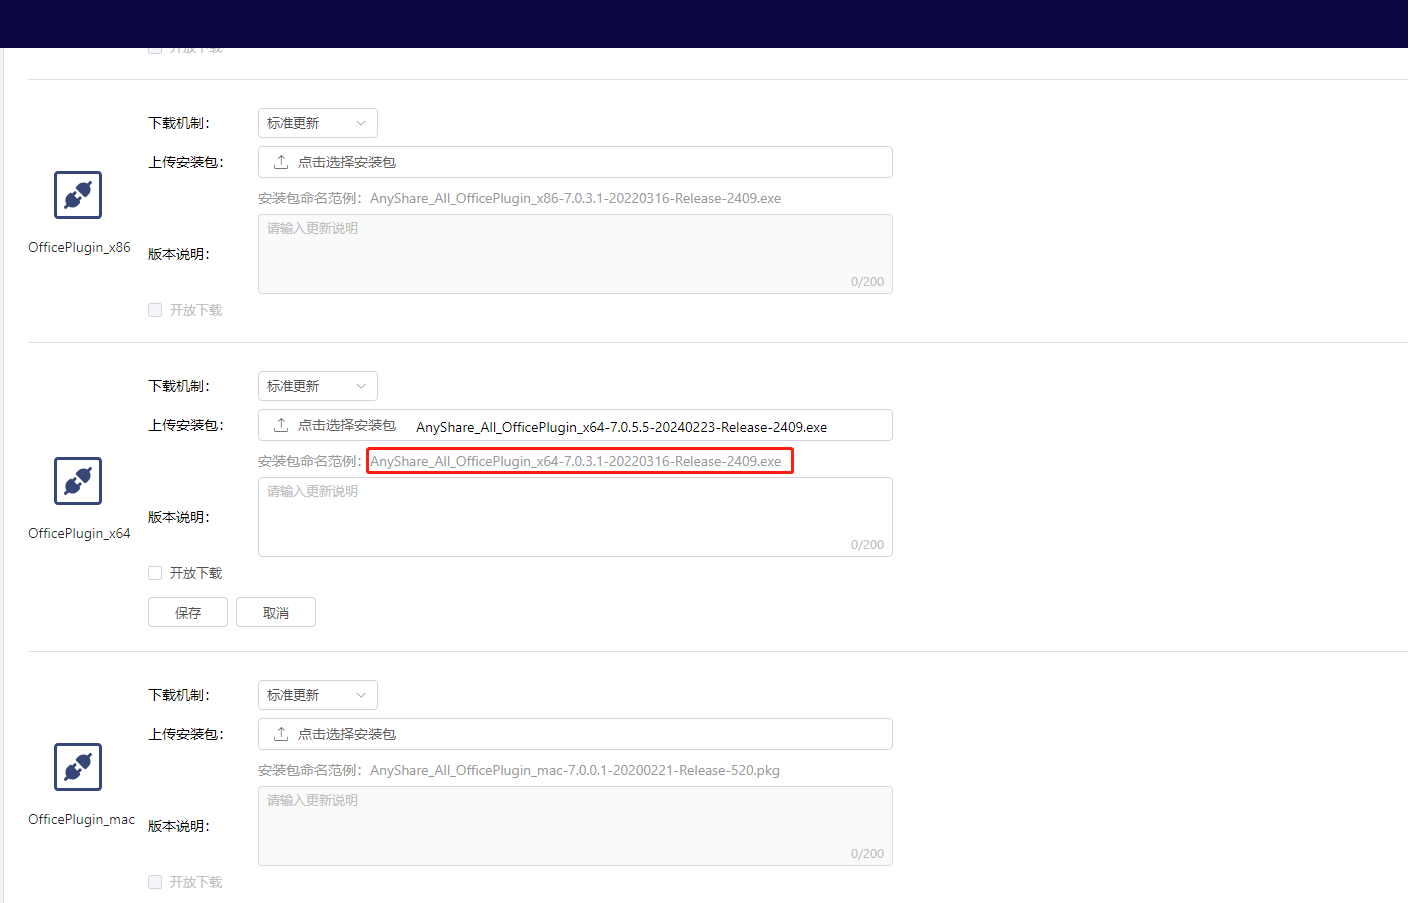The height and width of the screenshot is (903, 1409).
Task: Click the 请输入更新说明 field for OfficePlugin_x64
Action: click(x=575, y=516)
